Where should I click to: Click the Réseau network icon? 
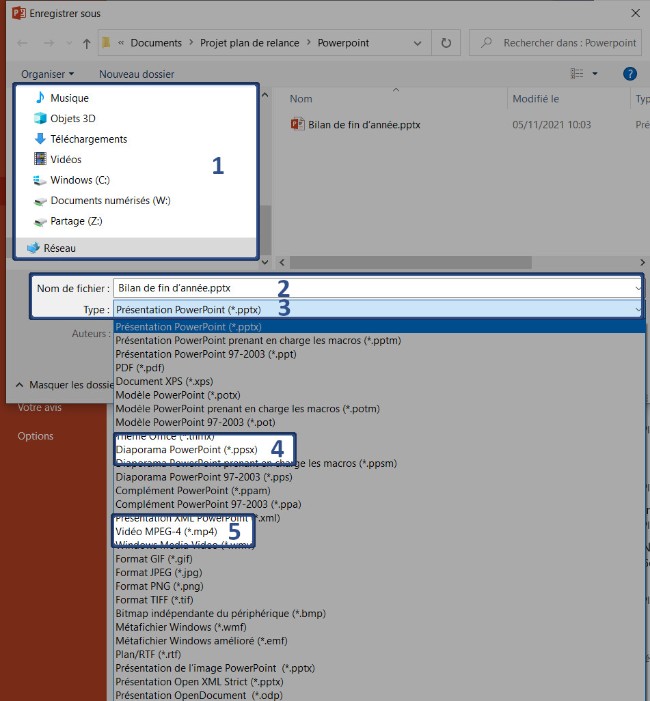33,248
